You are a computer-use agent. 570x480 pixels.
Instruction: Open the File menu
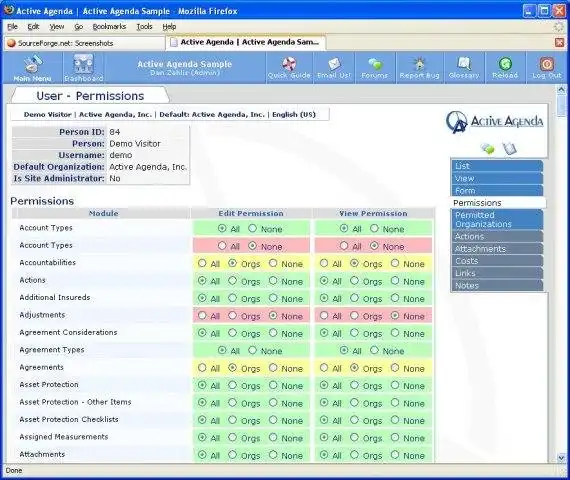(x=12, y=27)
